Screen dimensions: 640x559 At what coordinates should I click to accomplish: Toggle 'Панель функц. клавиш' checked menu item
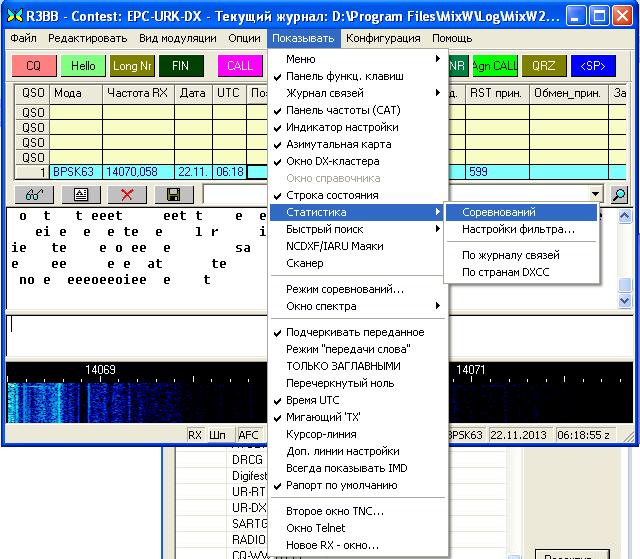pyautogui.click(x=345, y=76)
